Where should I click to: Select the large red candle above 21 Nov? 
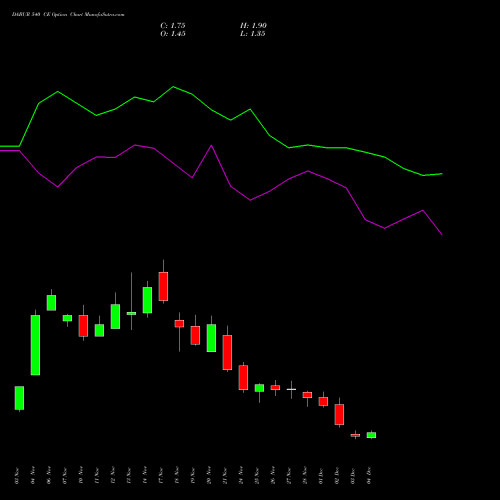[x=227, y=352]
